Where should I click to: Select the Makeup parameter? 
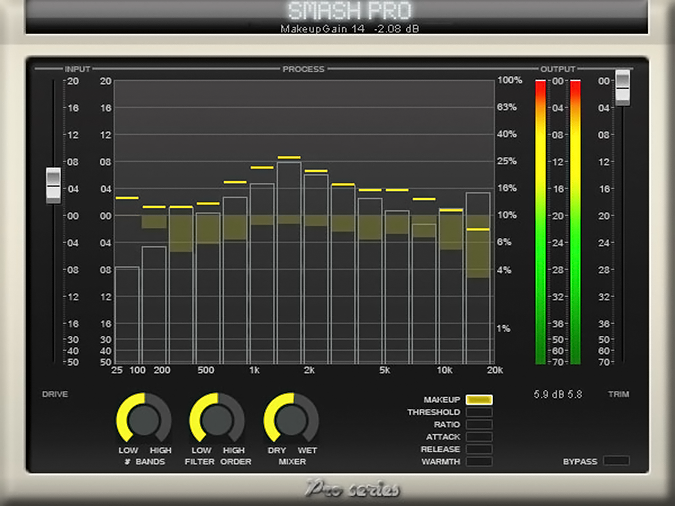479,400
